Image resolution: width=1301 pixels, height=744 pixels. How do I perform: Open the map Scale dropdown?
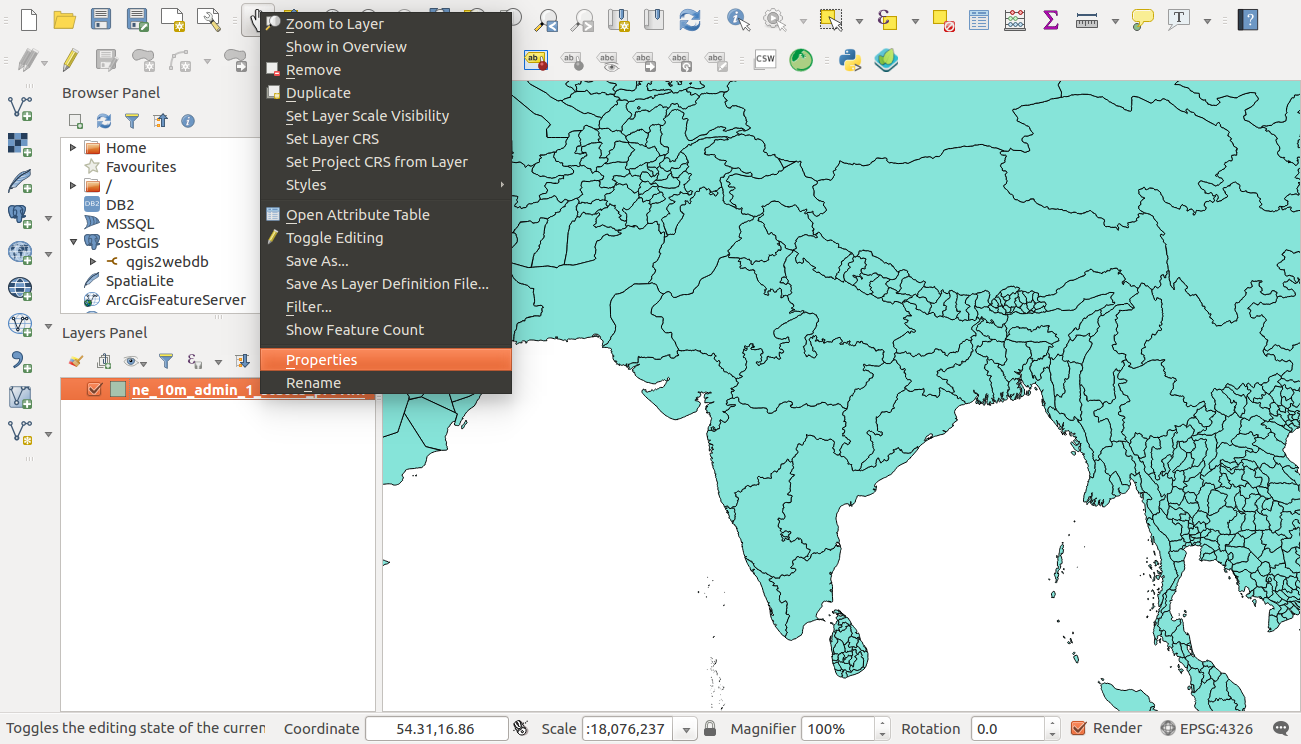point(685,728)
